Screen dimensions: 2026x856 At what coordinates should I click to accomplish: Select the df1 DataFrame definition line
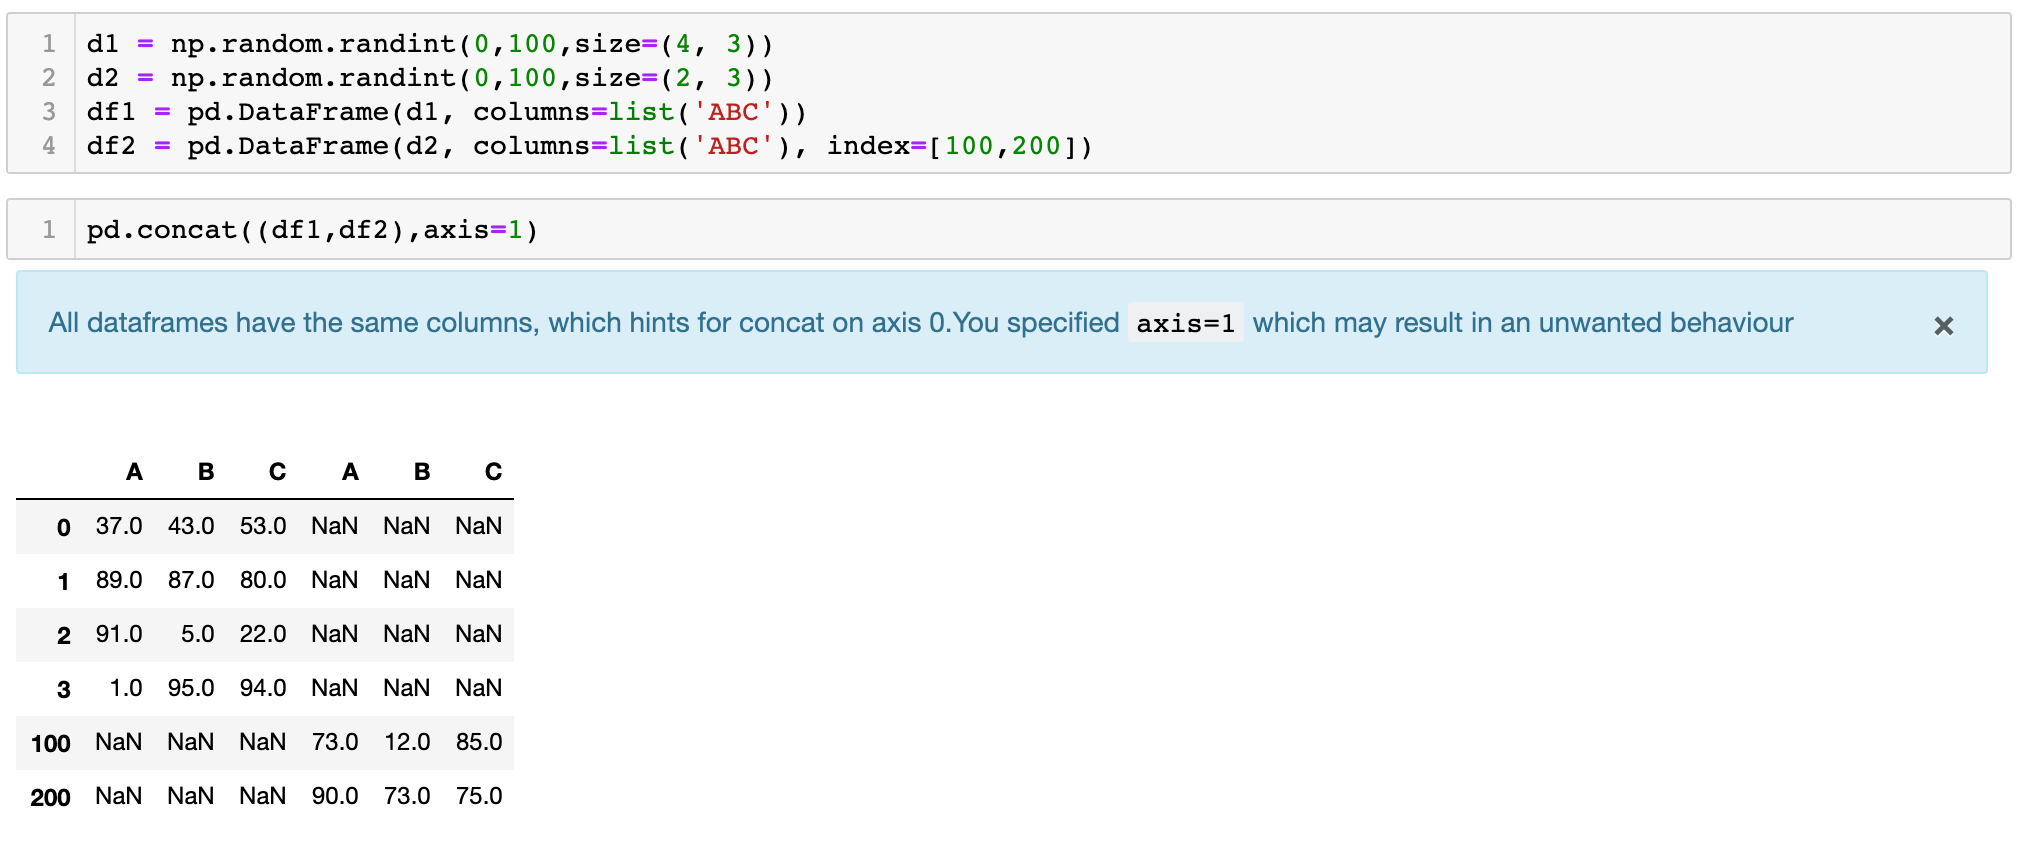[446, 112]
